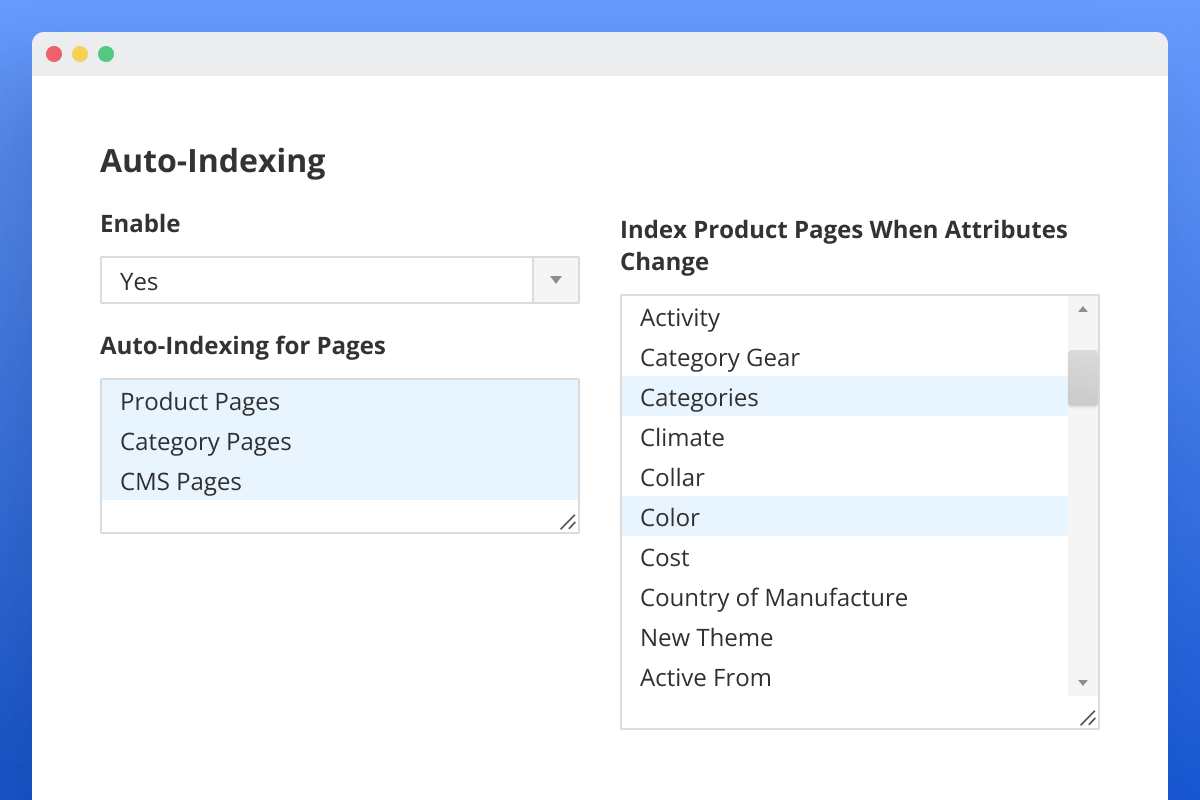Click the Enable dropdown arrow button
The width and height of the screenshot is (1200, 800).
(555, 280)
